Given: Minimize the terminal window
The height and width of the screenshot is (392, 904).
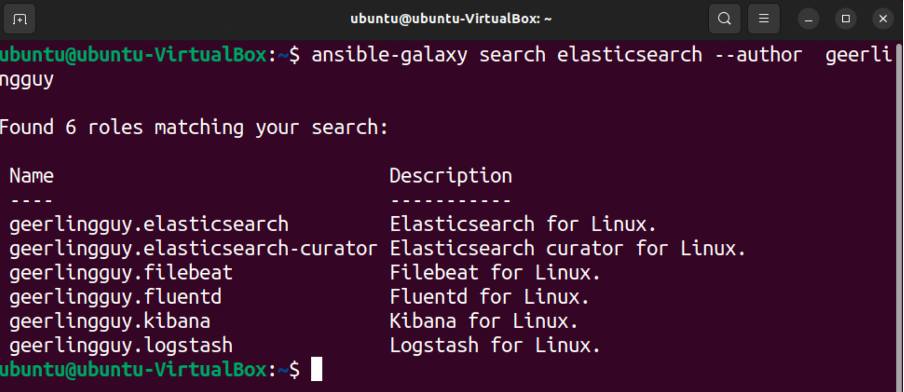Looking at the screenshot, I should (x=808, y=19).
